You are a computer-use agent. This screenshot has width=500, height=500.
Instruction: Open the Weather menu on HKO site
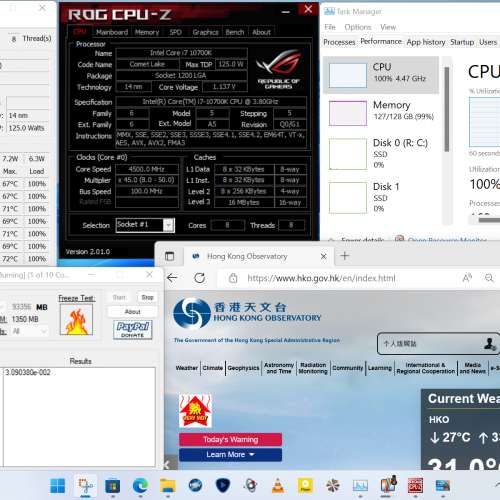[x=187, y=368]
